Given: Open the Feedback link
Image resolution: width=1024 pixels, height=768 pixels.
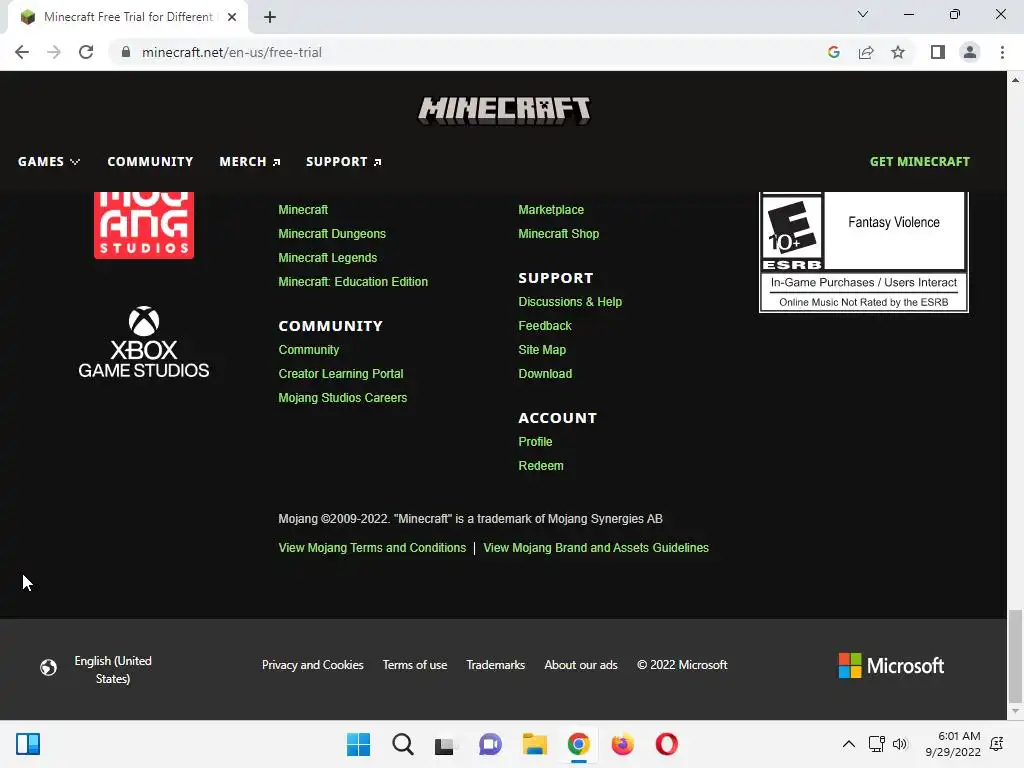Looking at the screenshot, I should tap(545, 326).
